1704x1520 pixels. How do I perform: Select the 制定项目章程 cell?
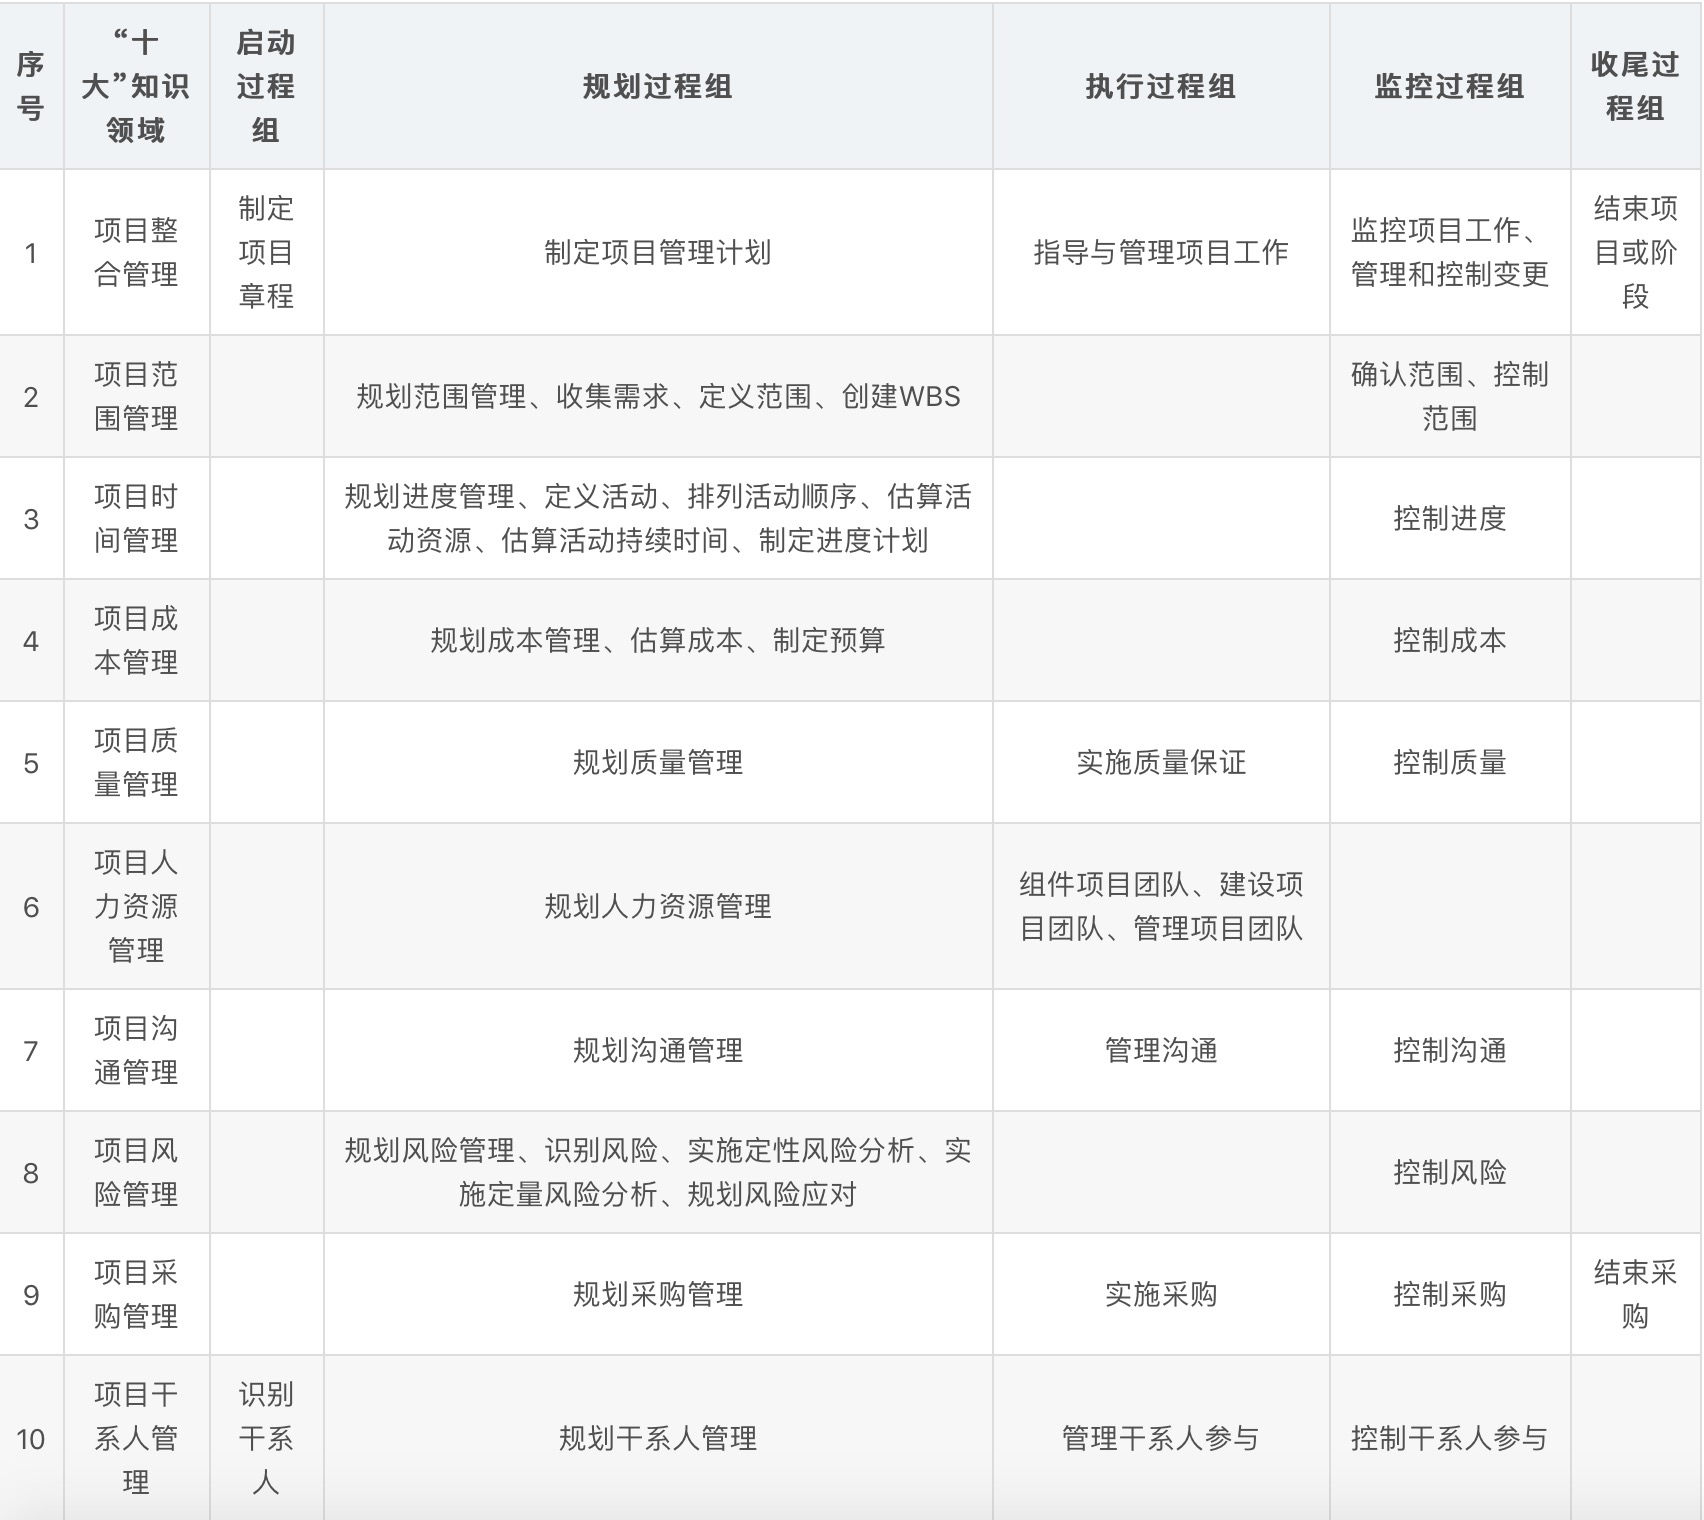click(266, 252)
